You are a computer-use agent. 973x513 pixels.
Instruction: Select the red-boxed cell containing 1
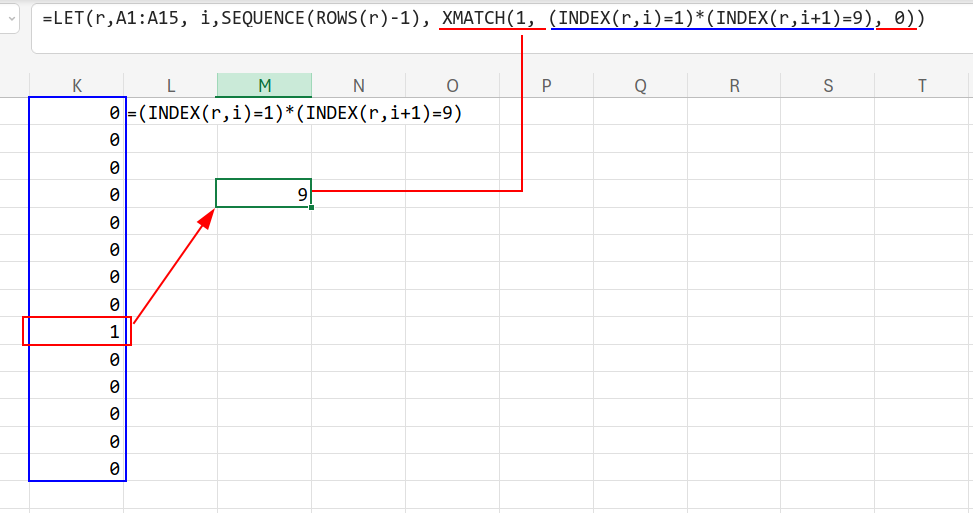point(77,331)
